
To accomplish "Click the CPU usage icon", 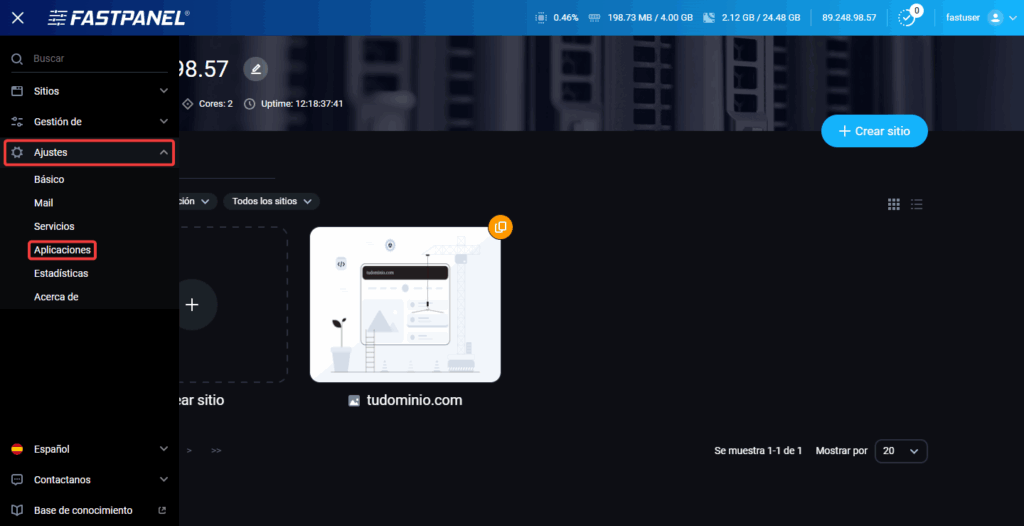I will coord(541,18).
